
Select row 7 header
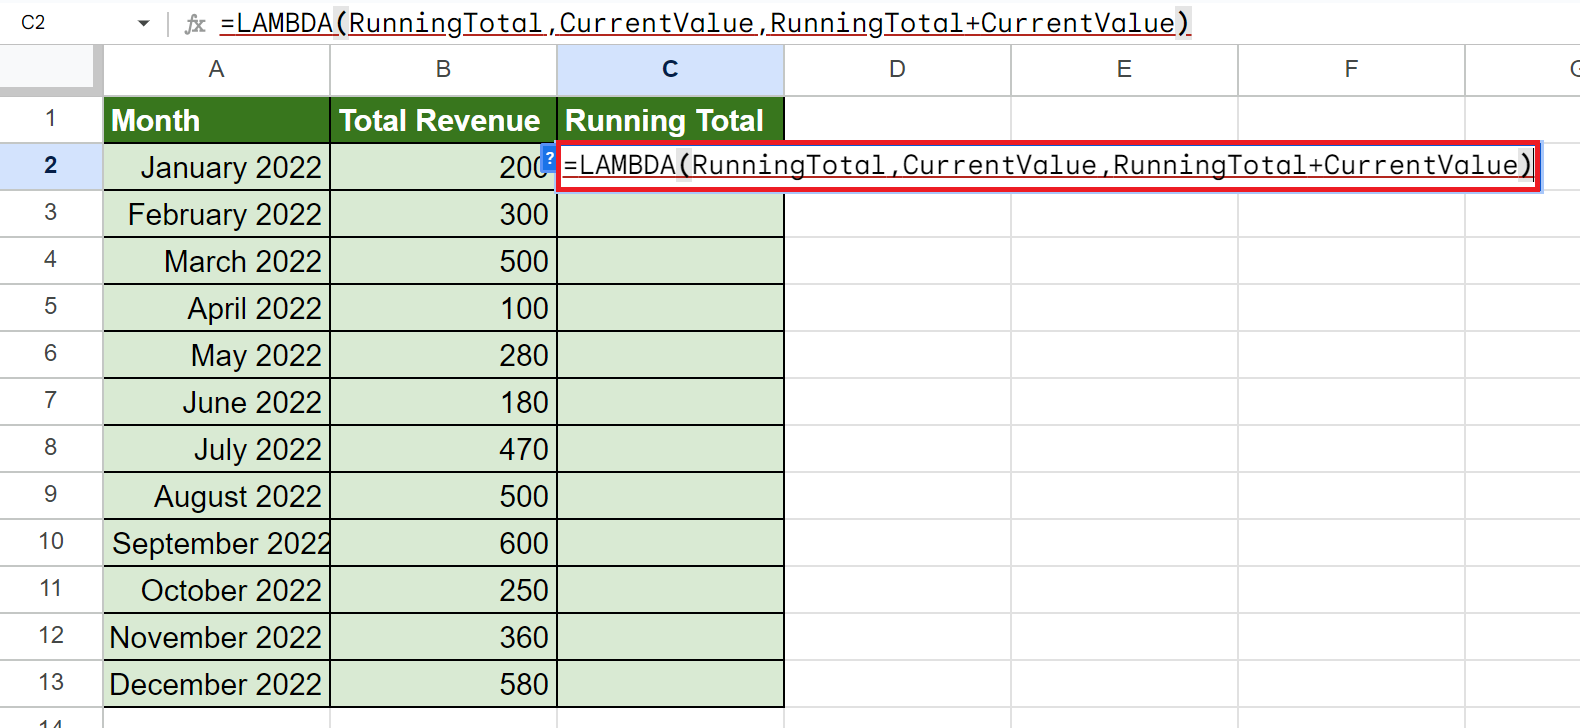pos(50,401)
